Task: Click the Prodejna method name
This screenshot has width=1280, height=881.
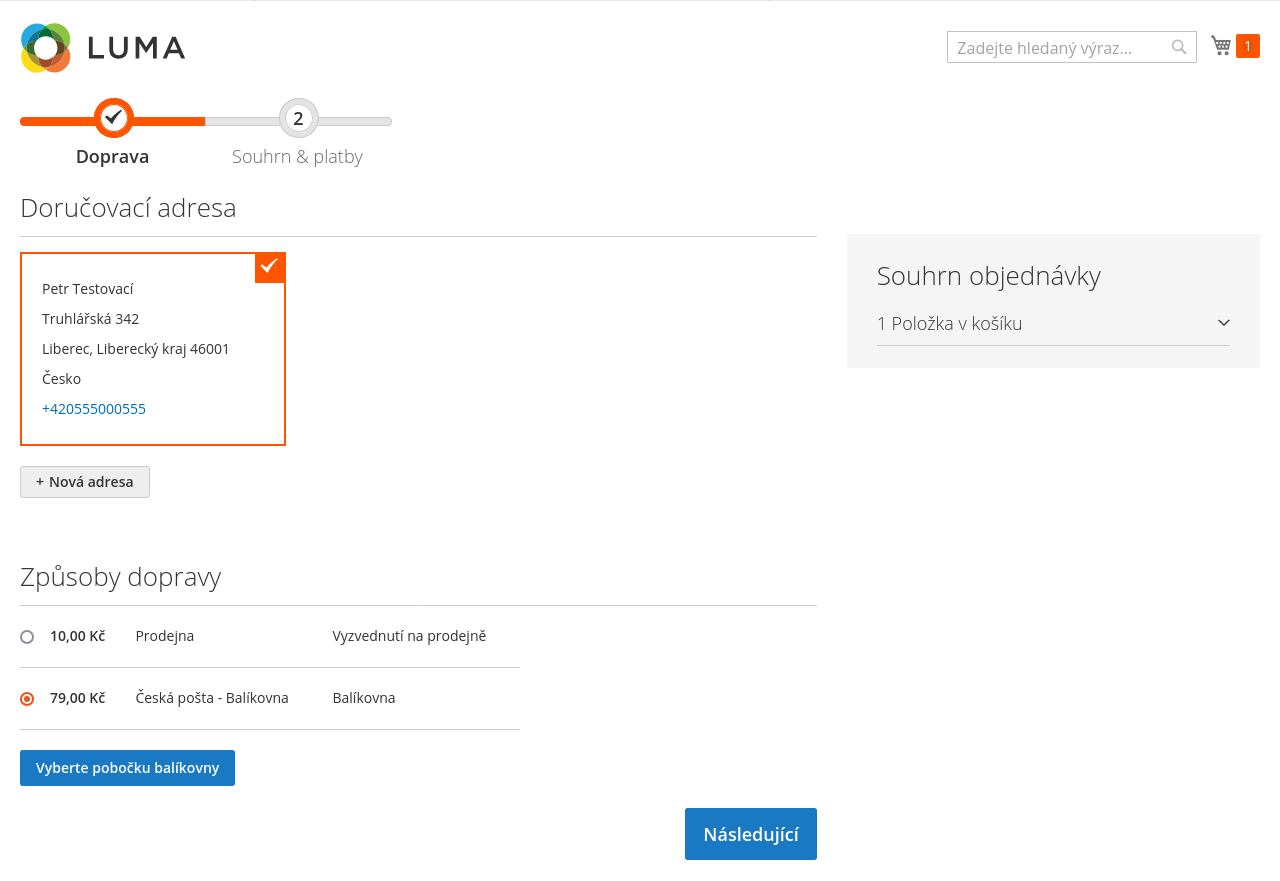Action: coord(165,636)
